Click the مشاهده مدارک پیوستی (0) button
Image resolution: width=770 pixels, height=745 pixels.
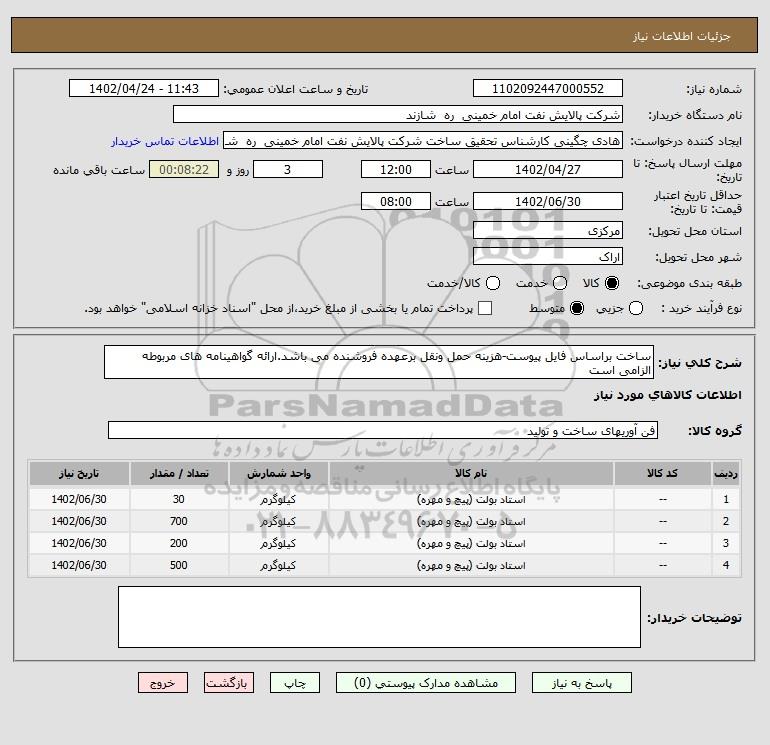click(426, 683)
